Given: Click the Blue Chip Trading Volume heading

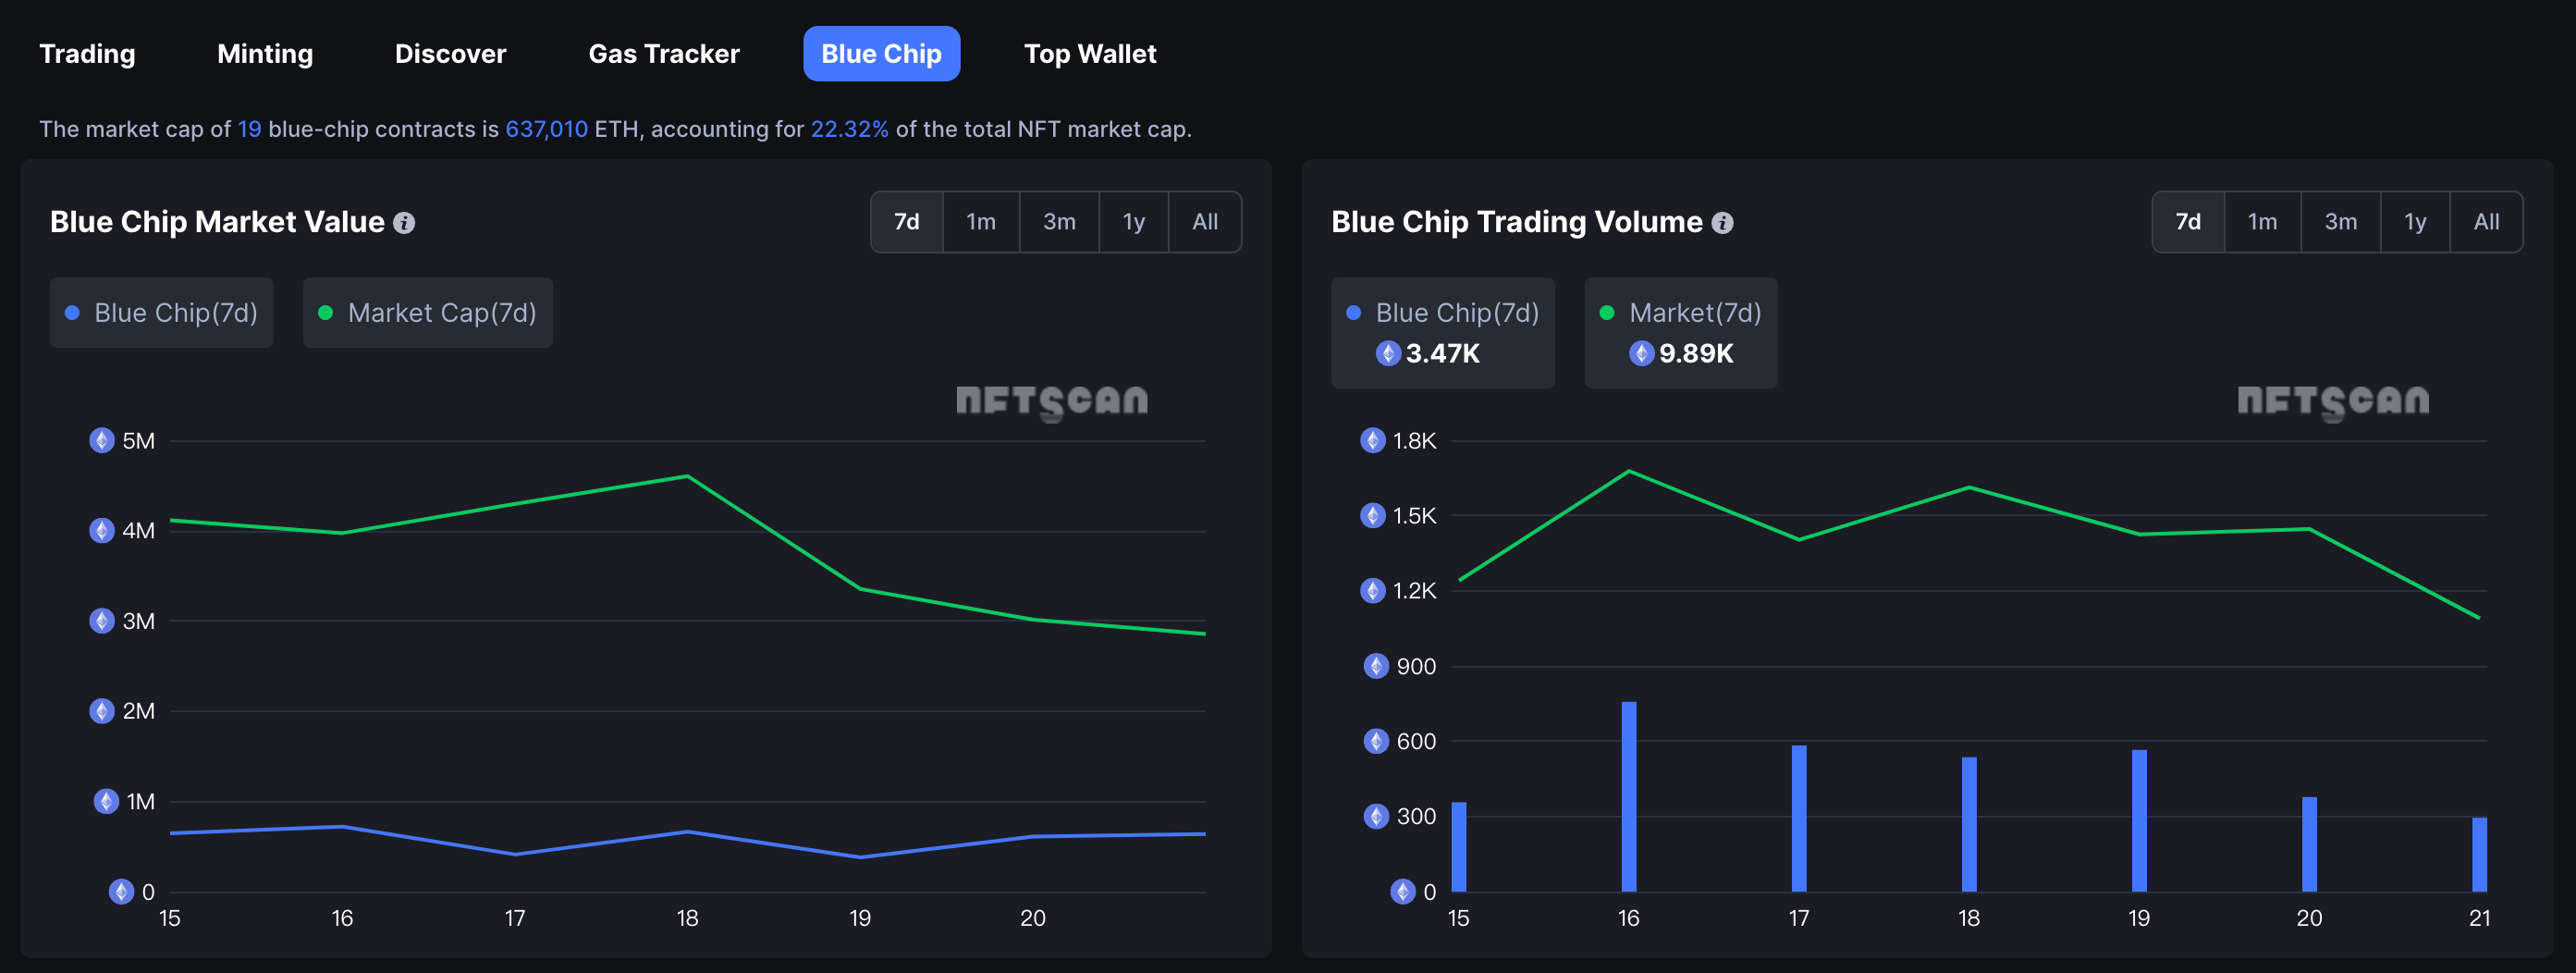Looking at the screenshot, I should click(1516, 222).
